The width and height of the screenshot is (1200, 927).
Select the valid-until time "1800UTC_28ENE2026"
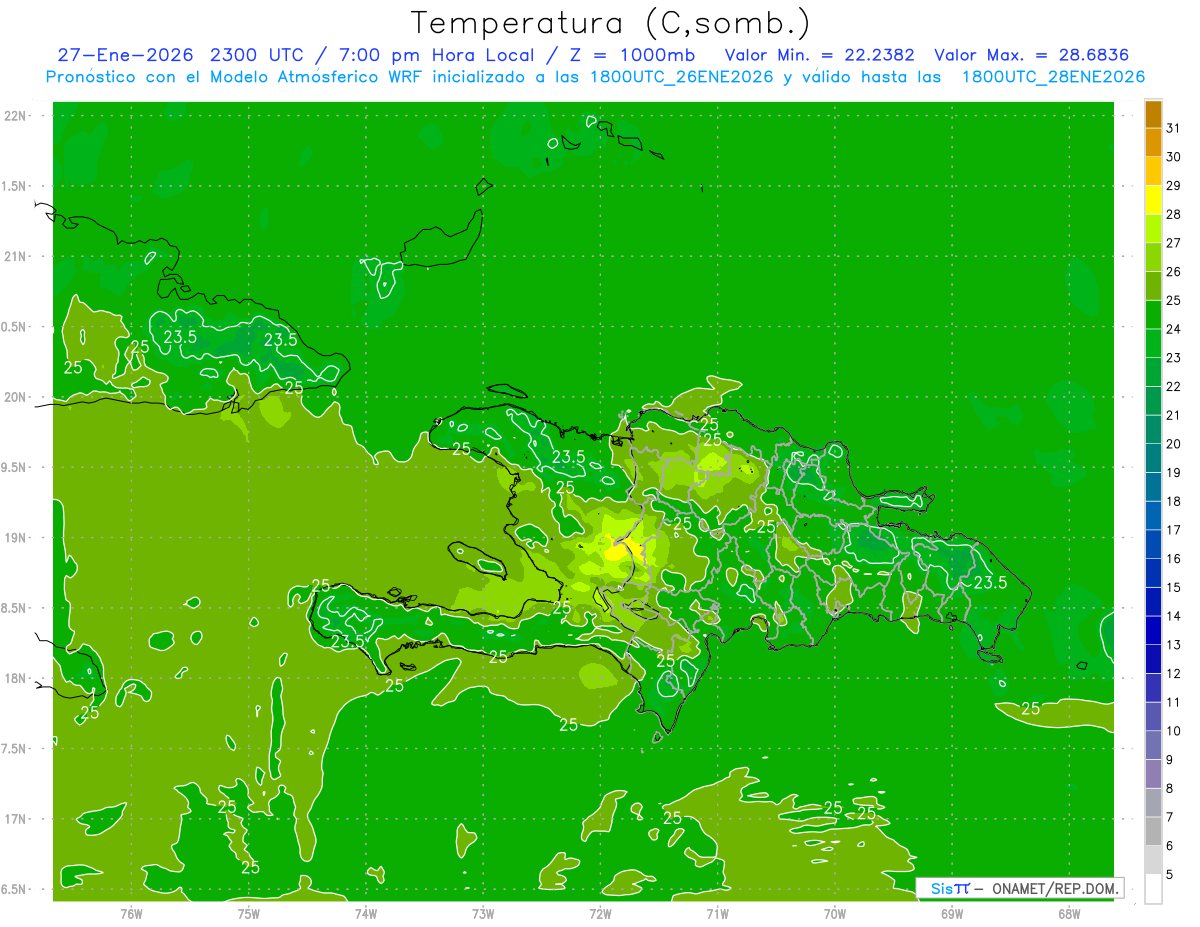pos(1053,77)
